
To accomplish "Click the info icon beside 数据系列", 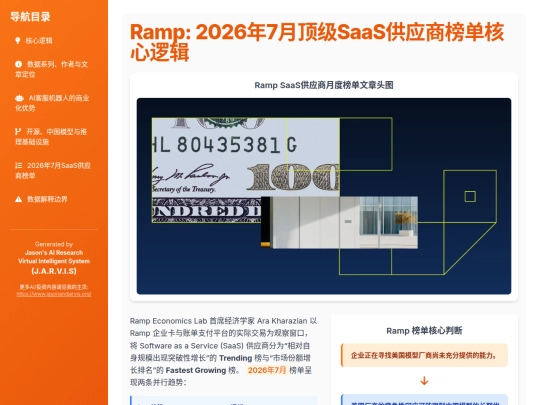I will [x=19, y=64].
